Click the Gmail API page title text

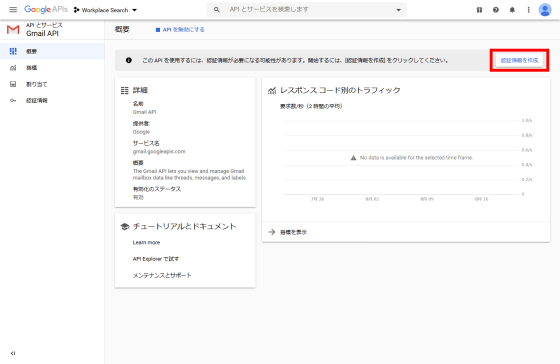[x=42, y=33]
